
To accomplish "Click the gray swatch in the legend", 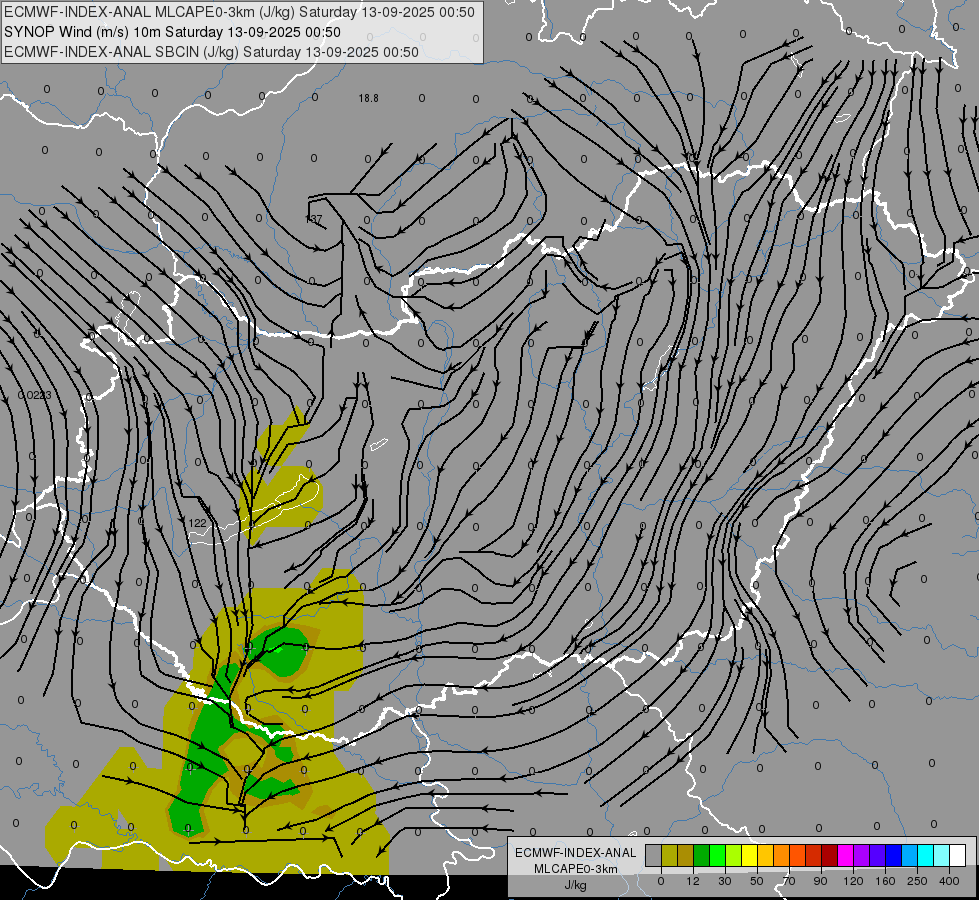I will 654,855.
